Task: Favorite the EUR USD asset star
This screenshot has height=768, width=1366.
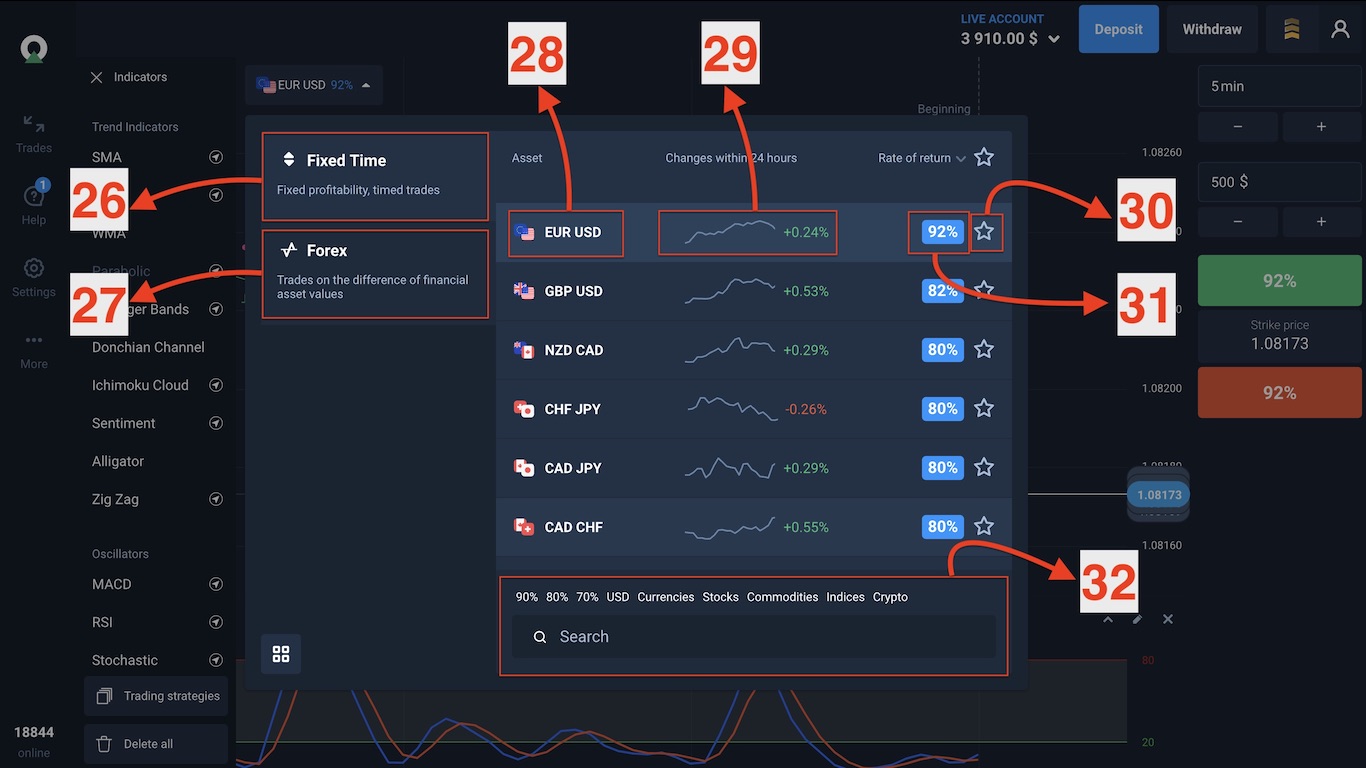Action: click(984, 232)
